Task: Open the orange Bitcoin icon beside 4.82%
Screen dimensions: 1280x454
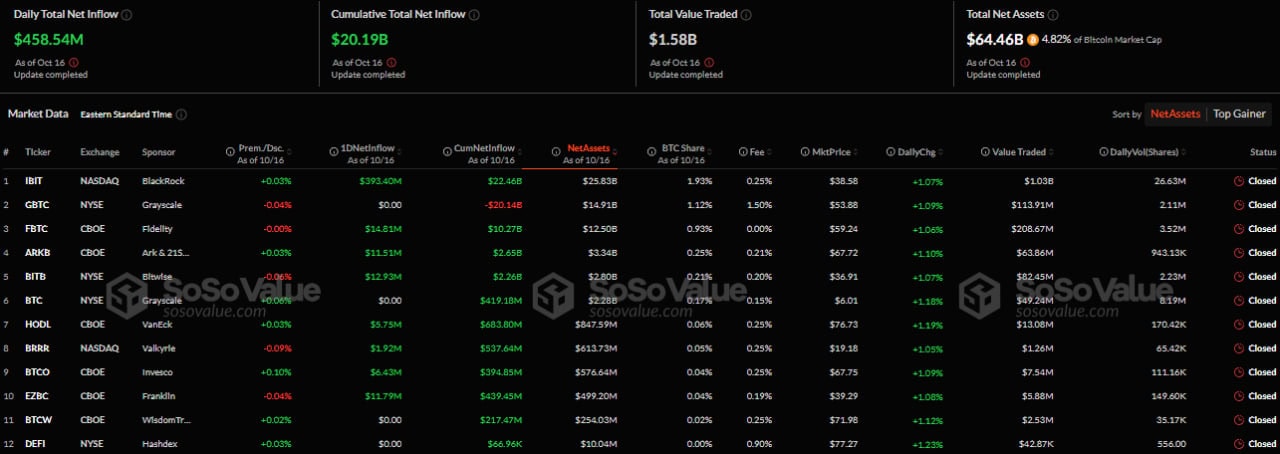Action: 1033,40
